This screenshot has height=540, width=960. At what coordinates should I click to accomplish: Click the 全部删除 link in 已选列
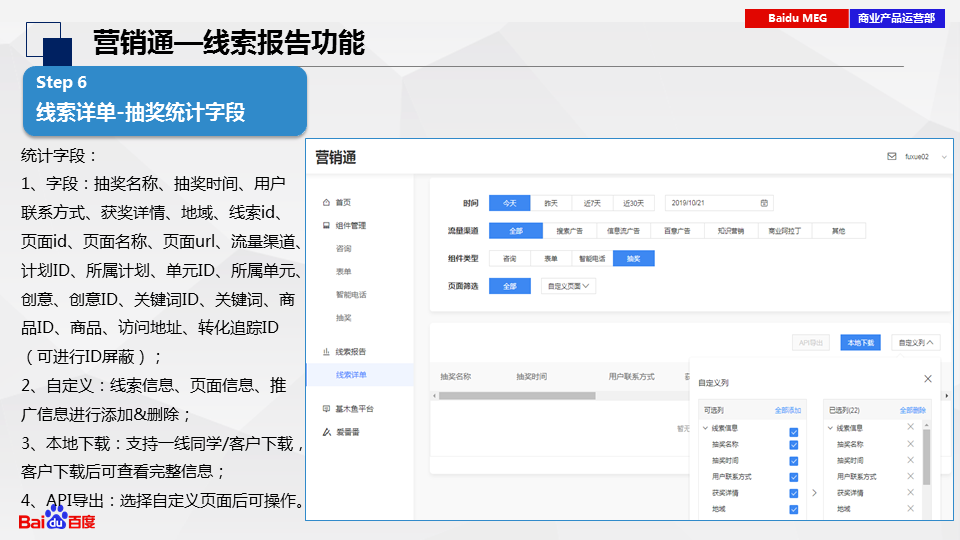(912, 410)
